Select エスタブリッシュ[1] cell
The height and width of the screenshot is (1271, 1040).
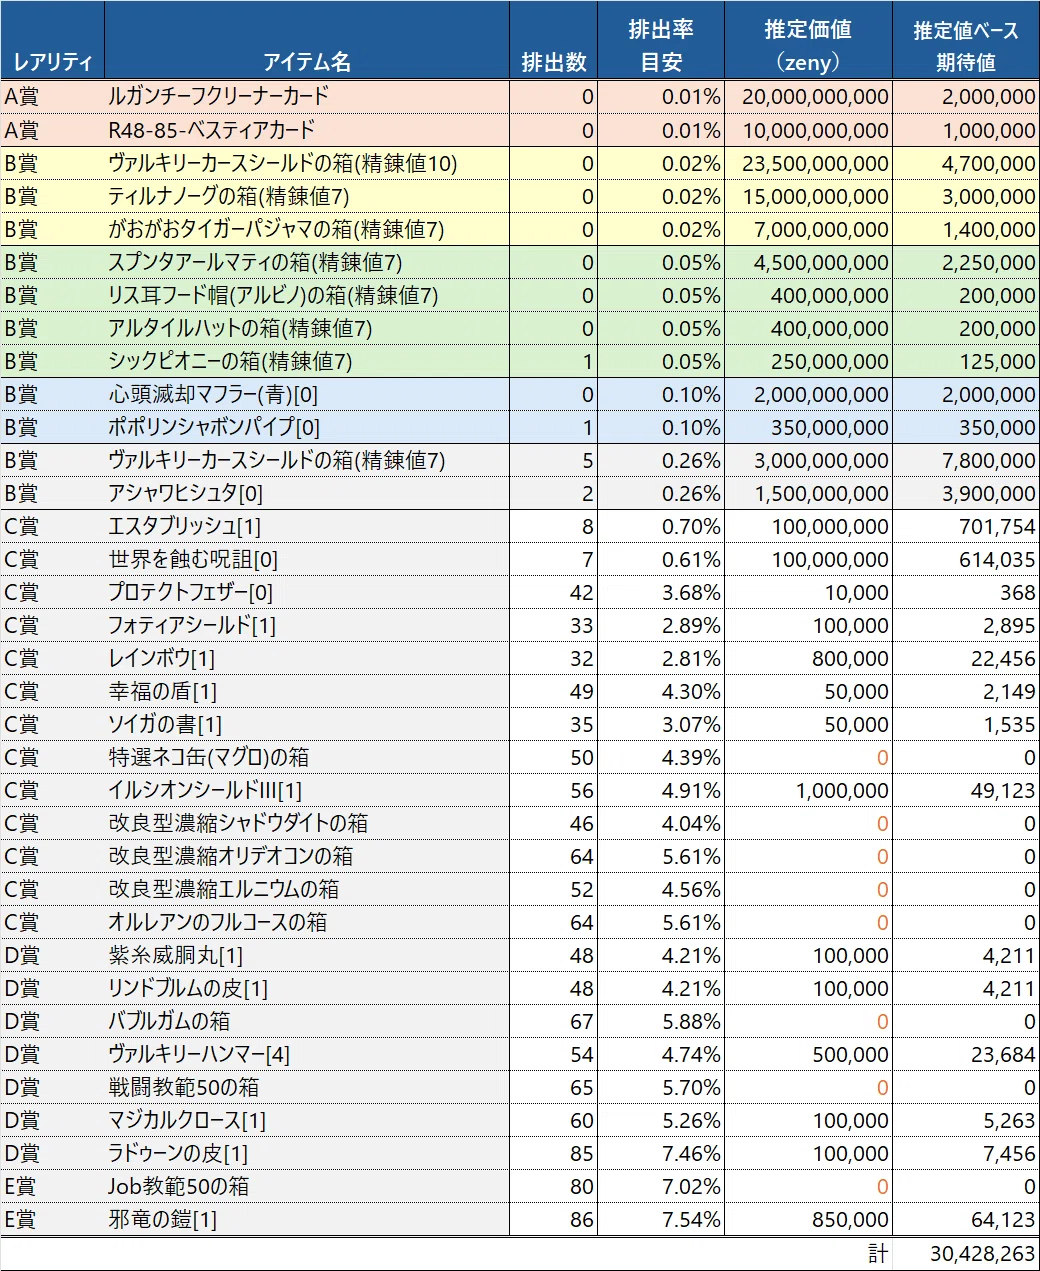tap(307, 526)
